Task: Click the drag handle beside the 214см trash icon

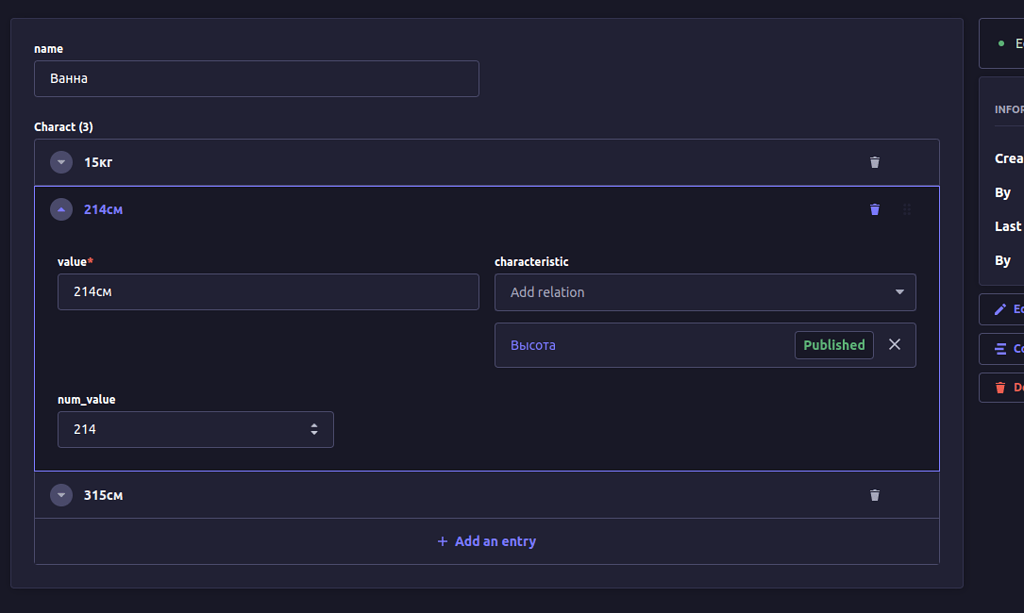Action: tap(907, 209)
